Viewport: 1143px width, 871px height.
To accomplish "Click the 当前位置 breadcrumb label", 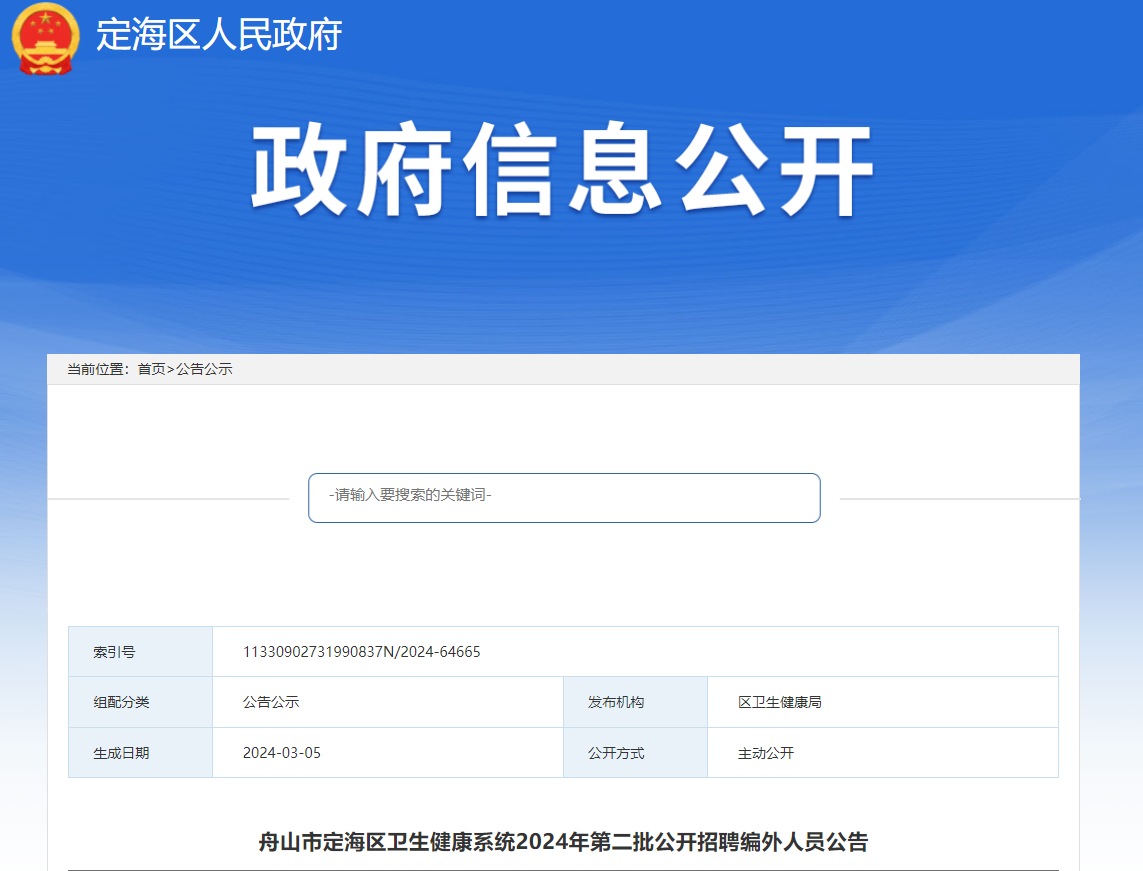I will (97, 369).
